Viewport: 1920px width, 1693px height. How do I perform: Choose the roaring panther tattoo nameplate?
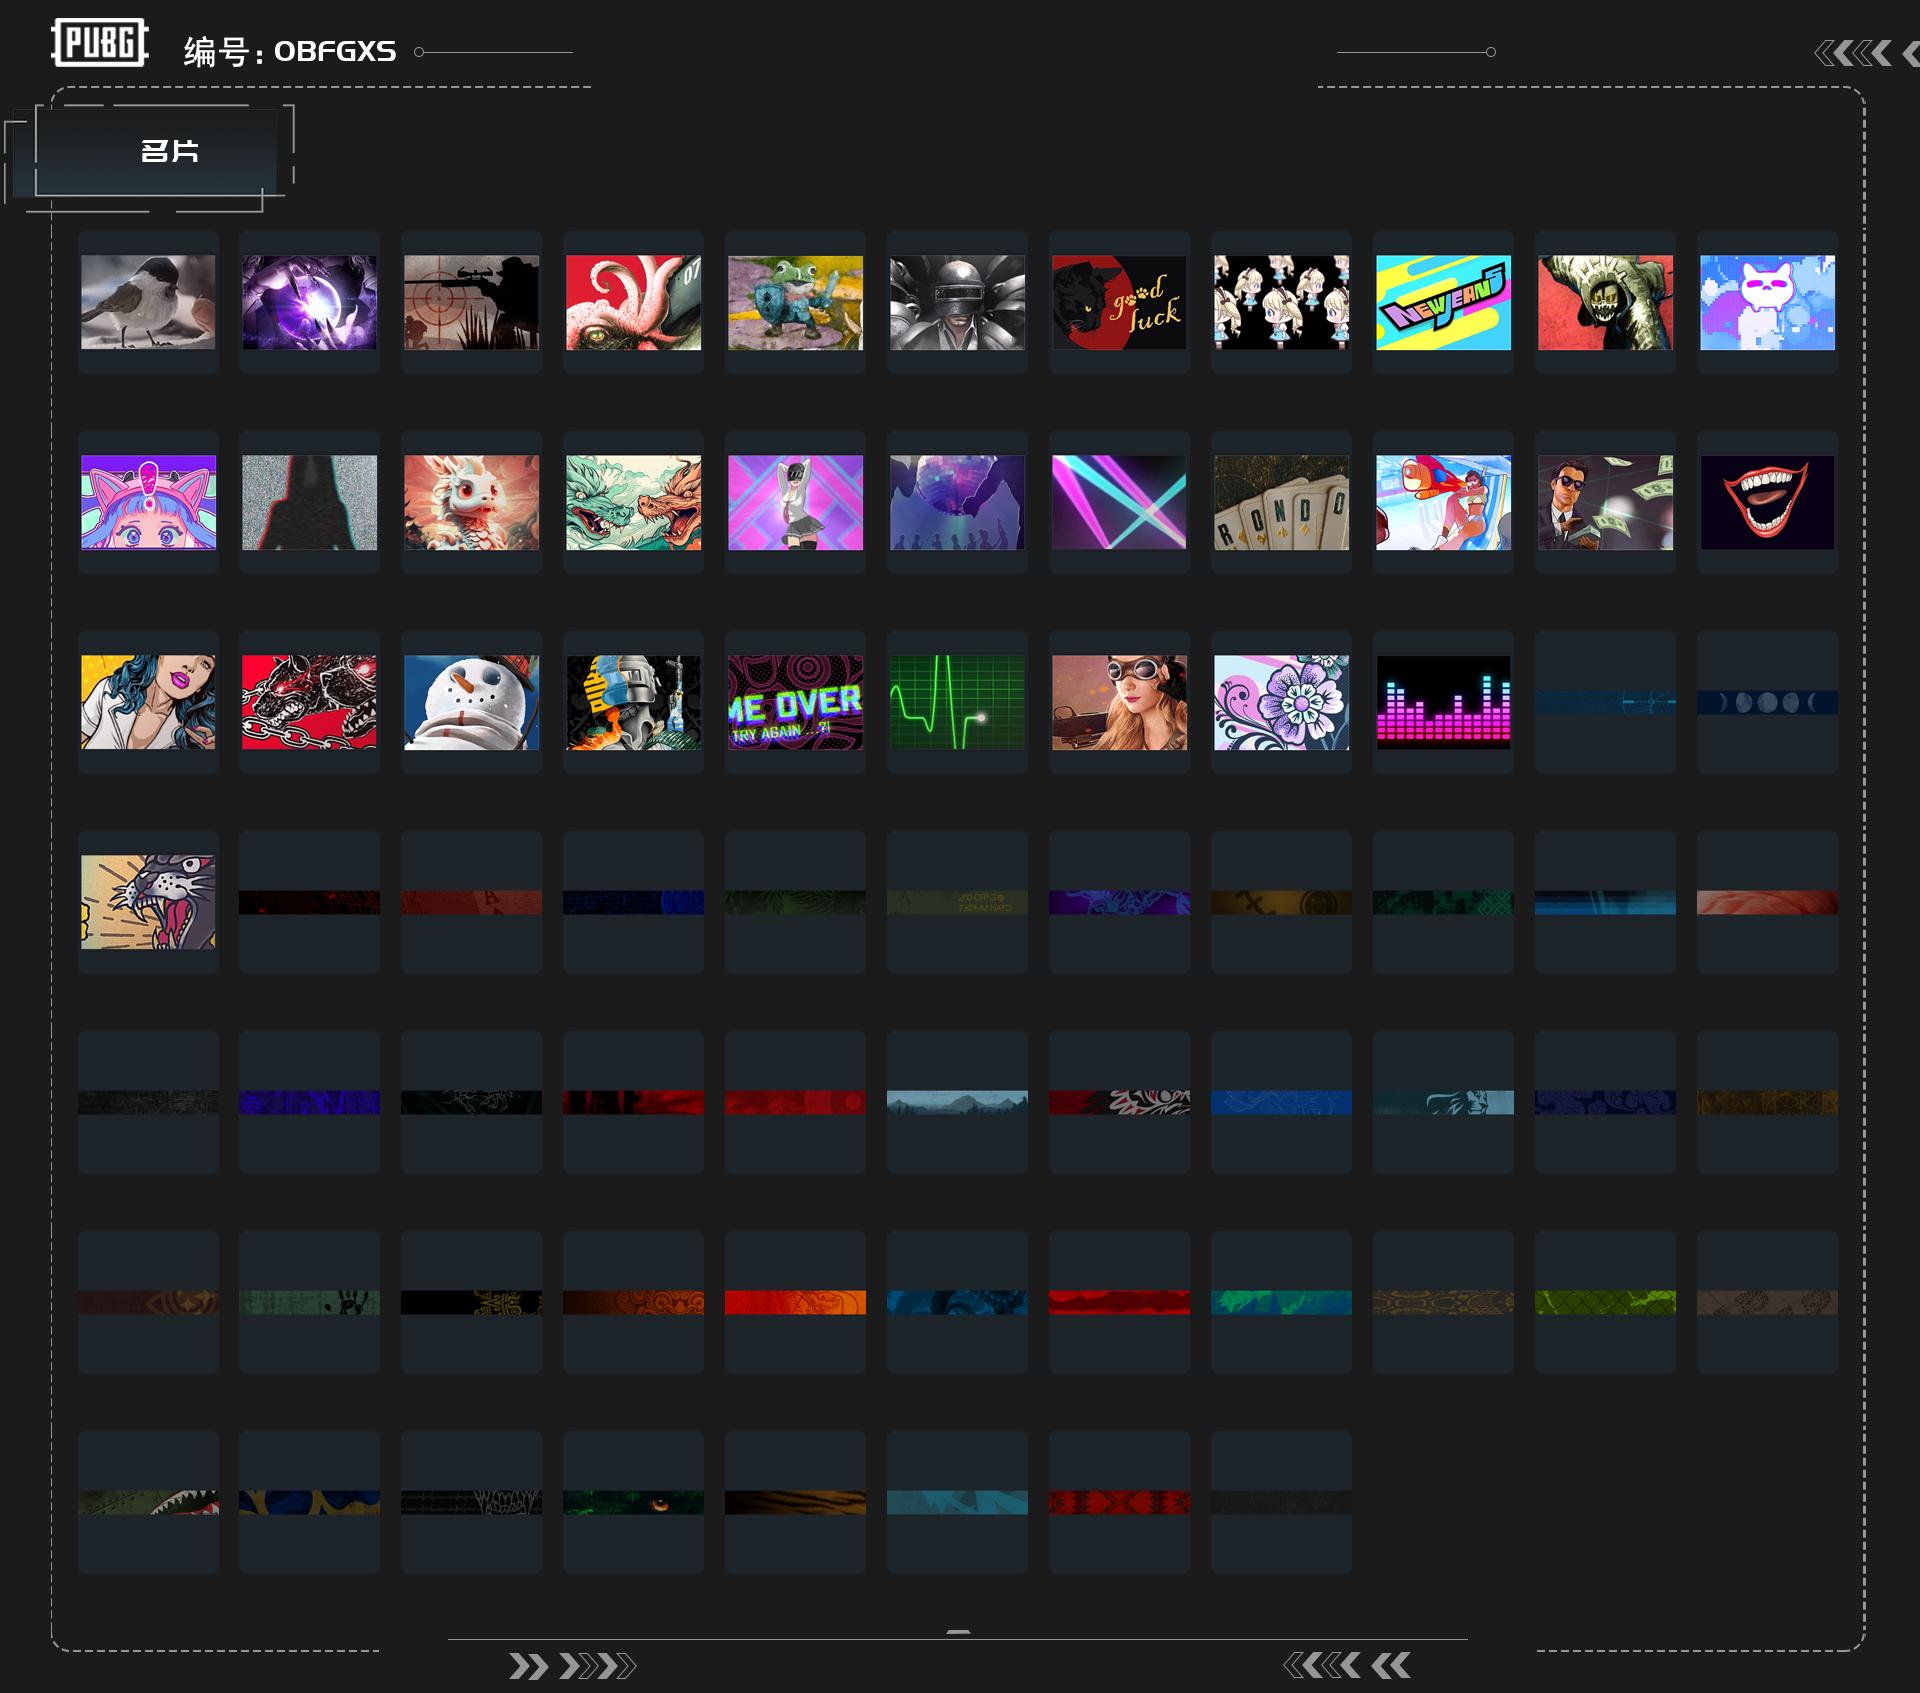click(148, 902)
